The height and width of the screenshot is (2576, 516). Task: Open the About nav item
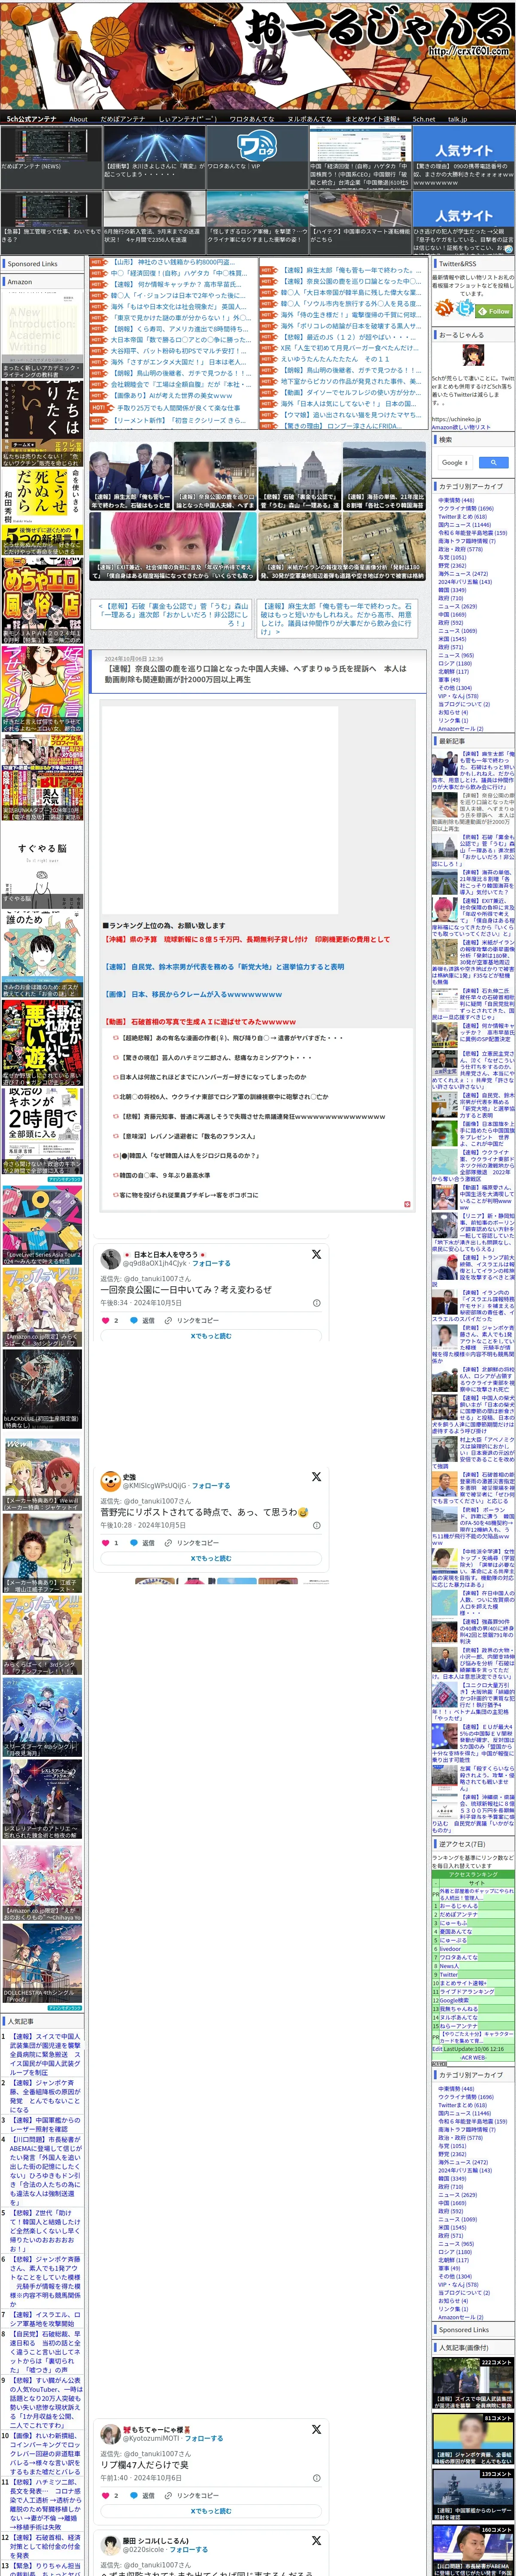[x=78, y=118]
